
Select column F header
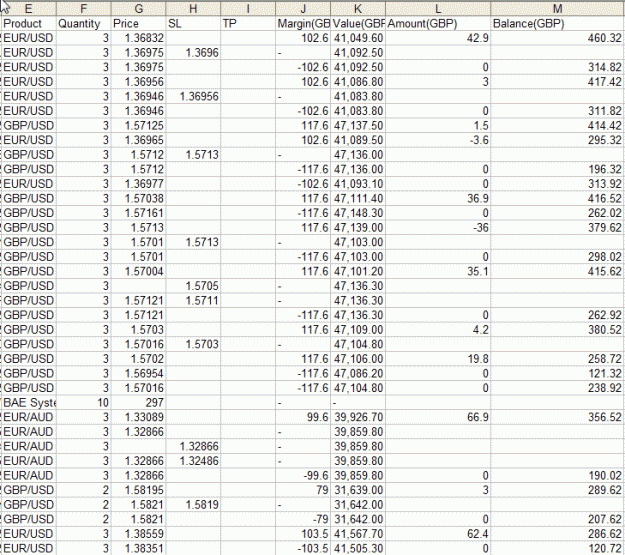coord(84,8)
